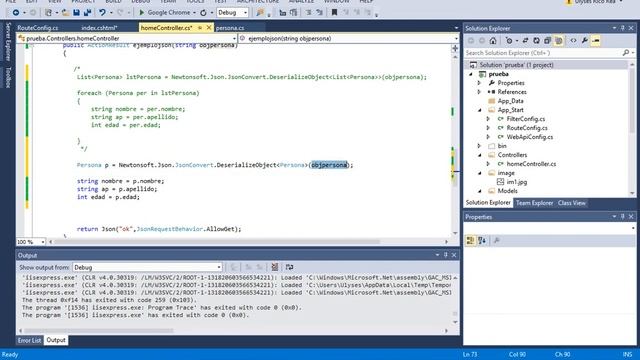Viewport: 640px width, 360px height.
Task: Click the Collapse All icon in Solution Explorer
Action: (x=547, y=40)
